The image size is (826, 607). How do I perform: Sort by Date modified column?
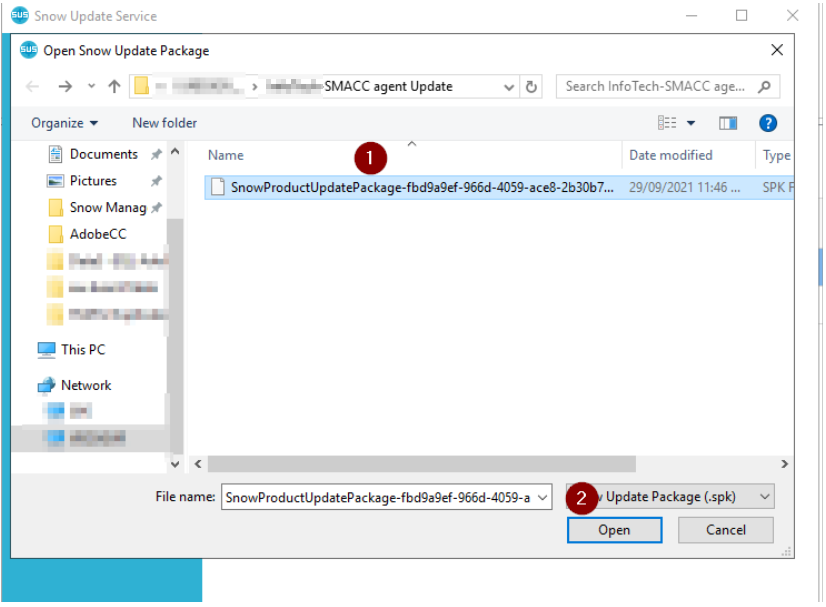[671, 155]
